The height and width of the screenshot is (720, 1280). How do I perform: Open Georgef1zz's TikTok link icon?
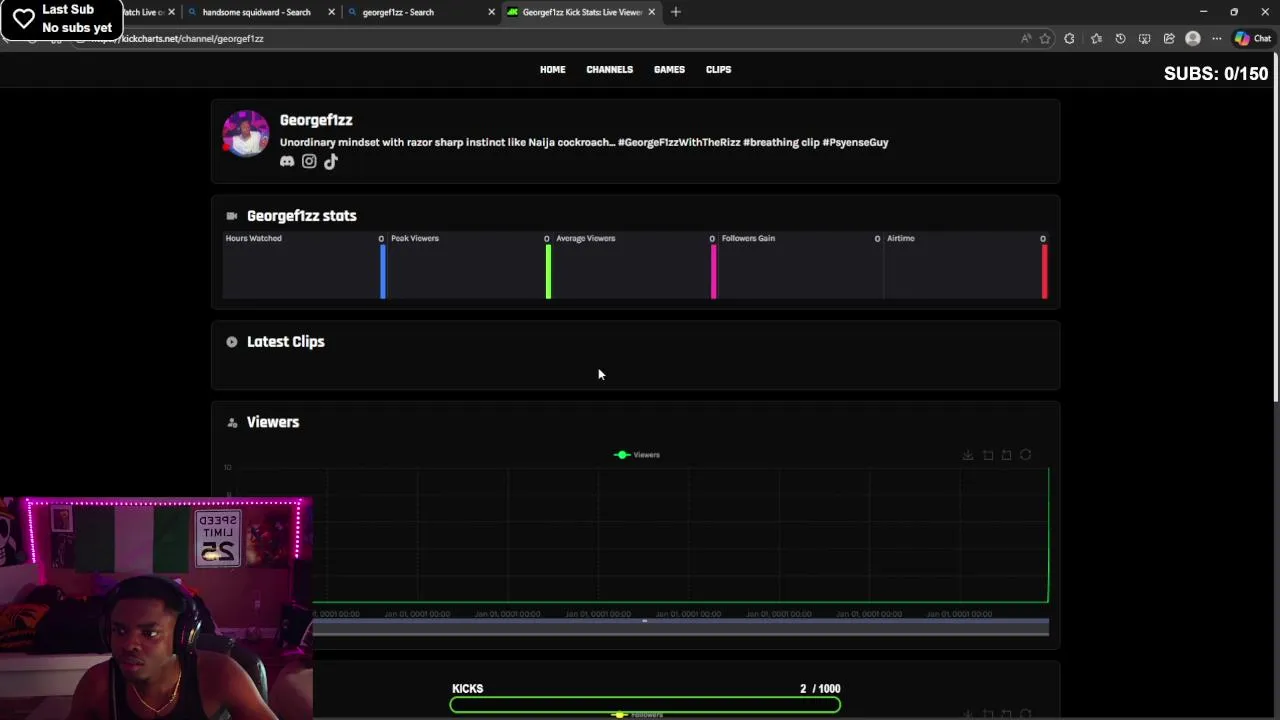point(331,161)
